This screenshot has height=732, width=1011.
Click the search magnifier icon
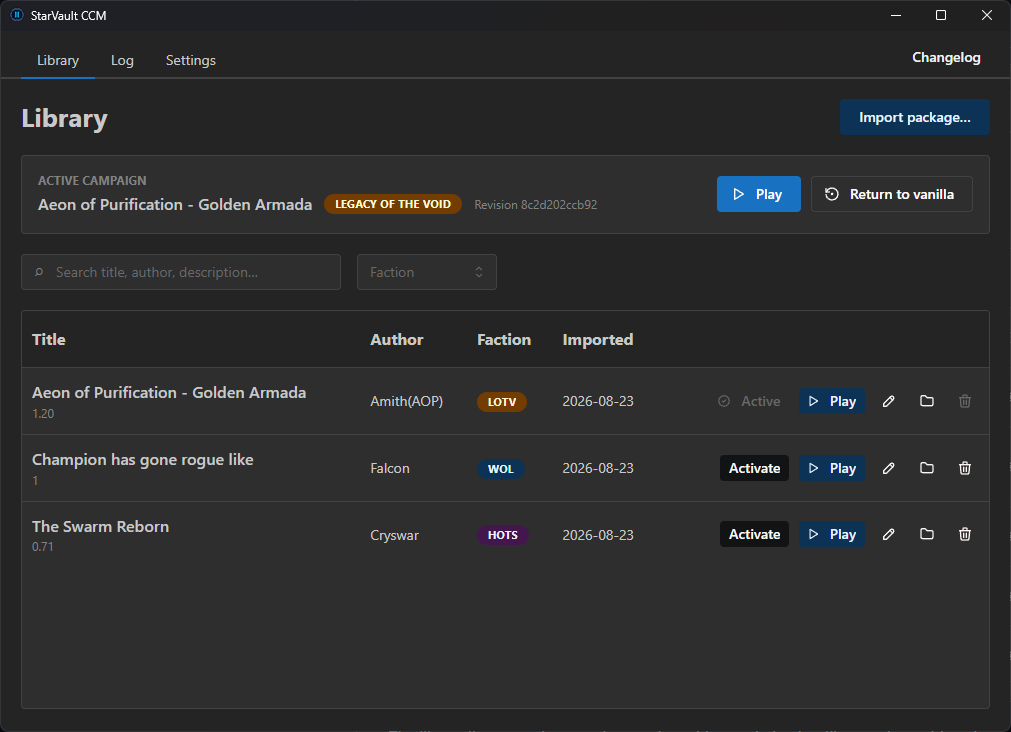pos(39,272)
